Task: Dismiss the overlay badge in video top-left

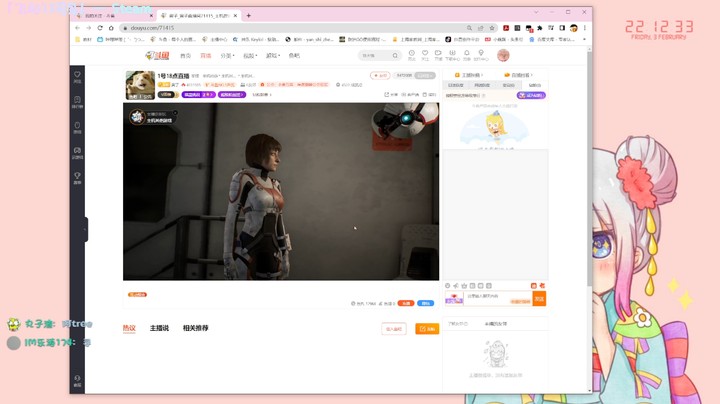Action: tap(175, 113)
